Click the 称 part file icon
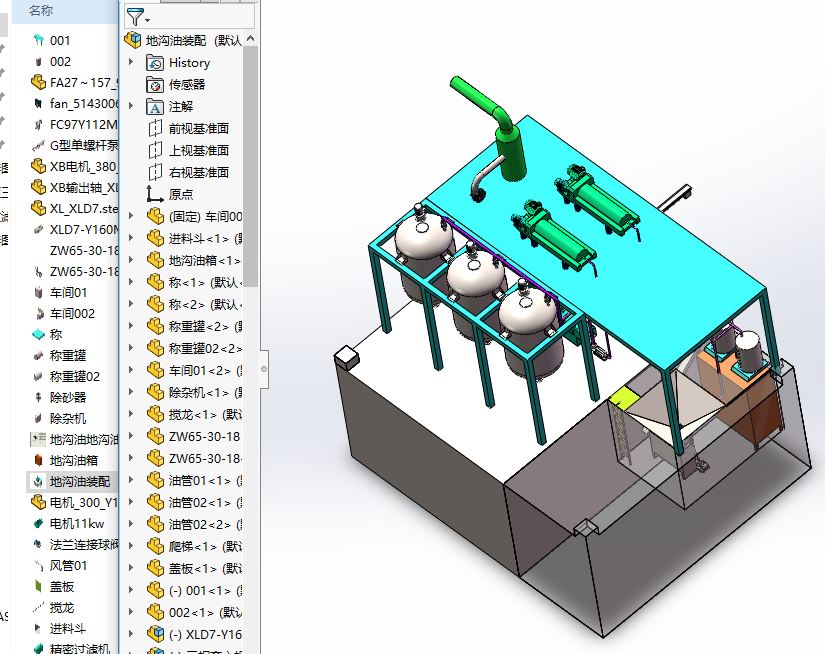Screen dimensions: 825x654 [x=38, y=334]
